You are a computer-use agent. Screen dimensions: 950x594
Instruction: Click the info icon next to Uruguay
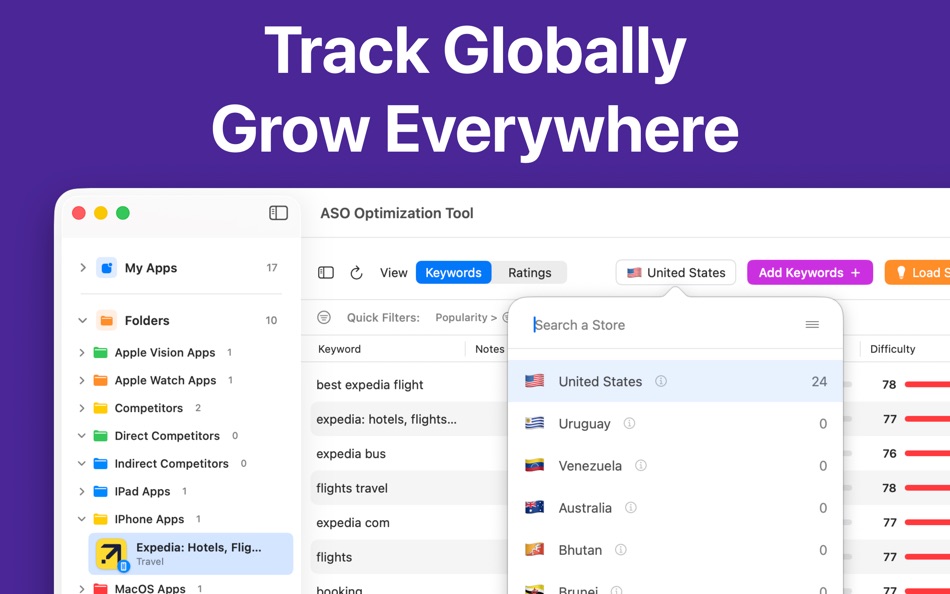(629, 423)
